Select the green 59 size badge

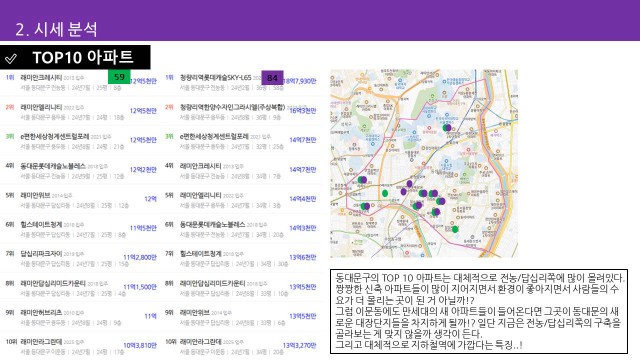[119, 77]
